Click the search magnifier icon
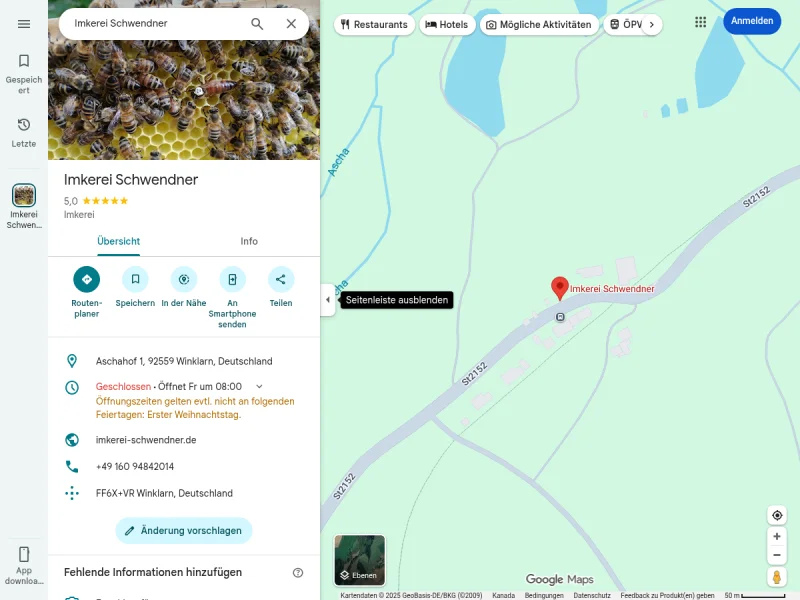This screenshot has width=800, height=600. pyautogui.click(x=257, y=24)
